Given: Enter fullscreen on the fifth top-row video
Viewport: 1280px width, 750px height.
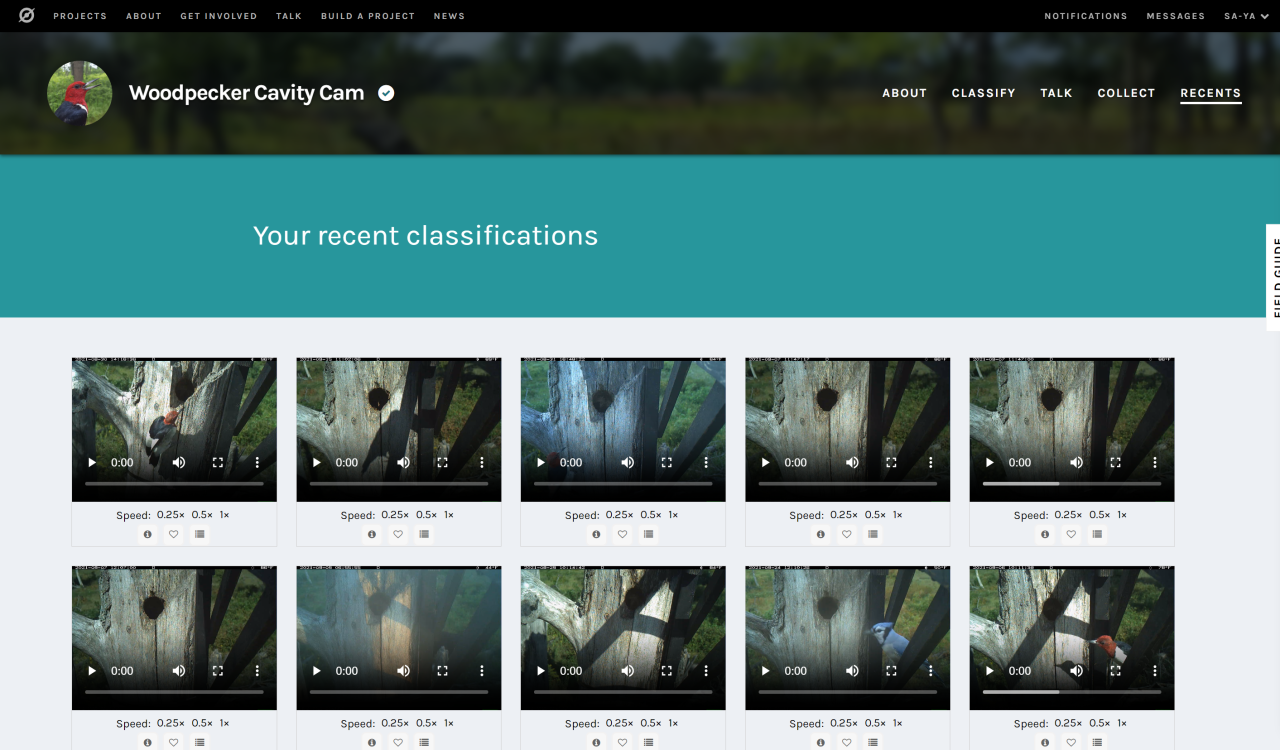Looking at the screenshot, I should [x=1115, y=463].
